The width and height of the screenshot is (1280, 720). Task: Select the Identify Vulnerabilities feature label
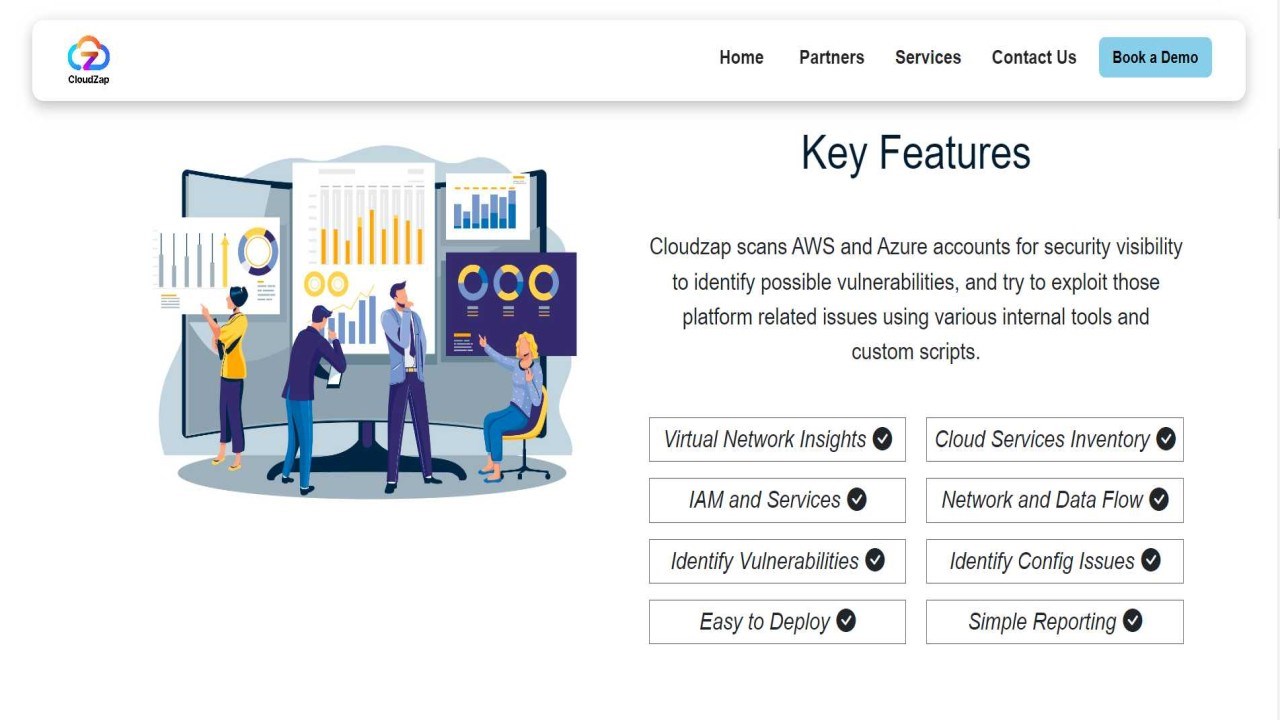[x=764, y=561]
